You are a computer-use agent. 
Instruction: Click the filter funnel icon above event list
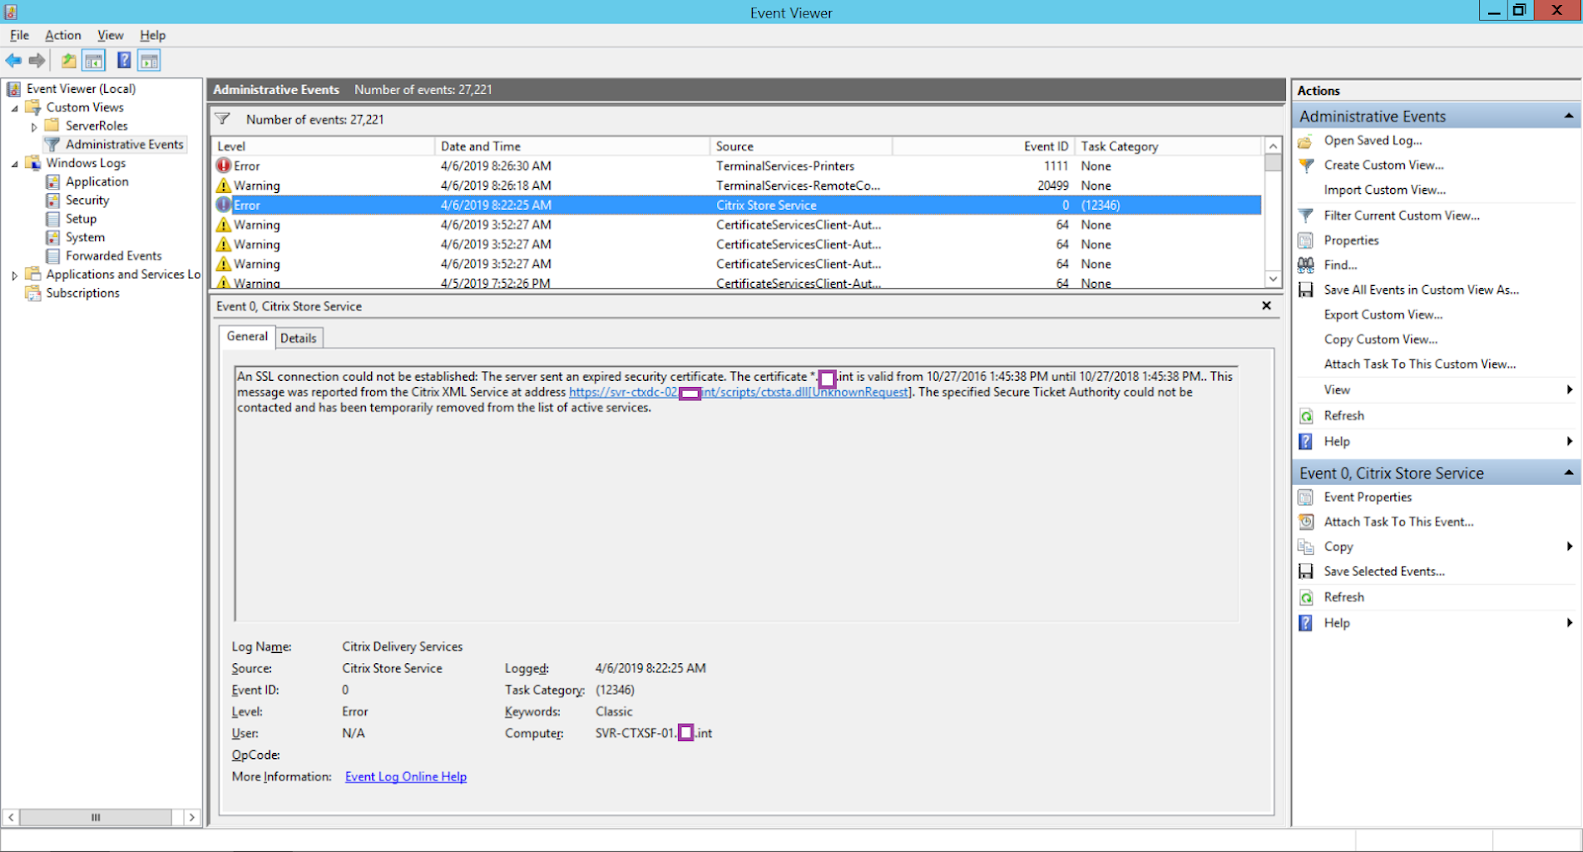pyautogui.click(x=223, y=119)
